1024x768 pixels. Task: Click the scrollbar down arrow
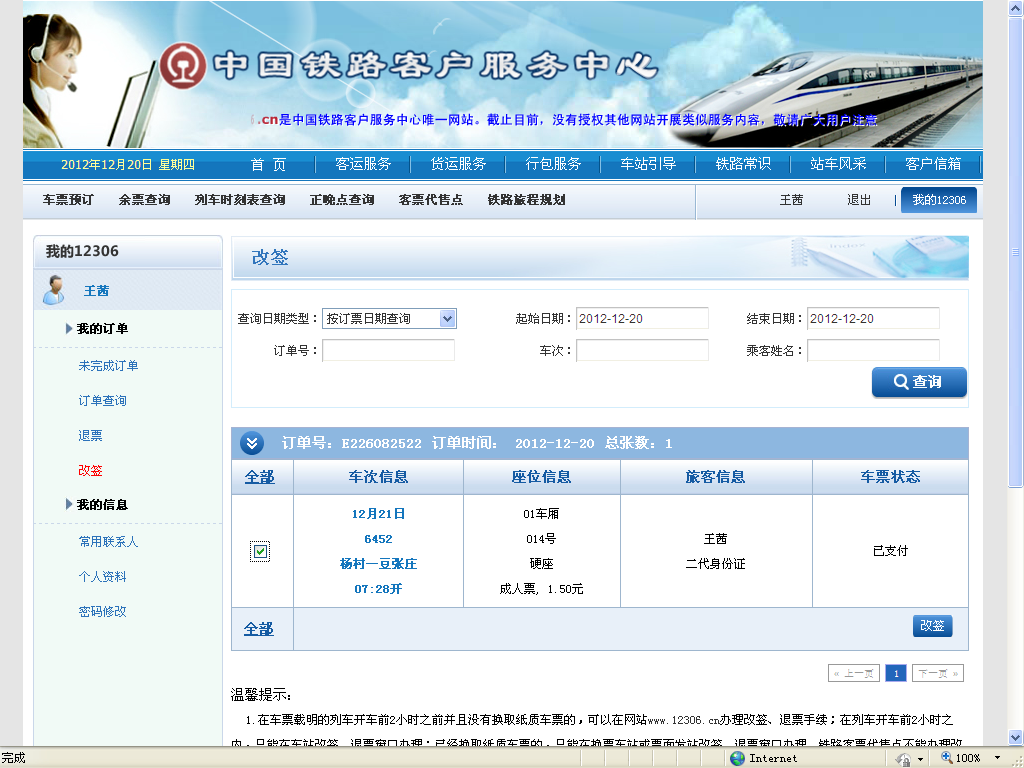tap(1015, 737)
